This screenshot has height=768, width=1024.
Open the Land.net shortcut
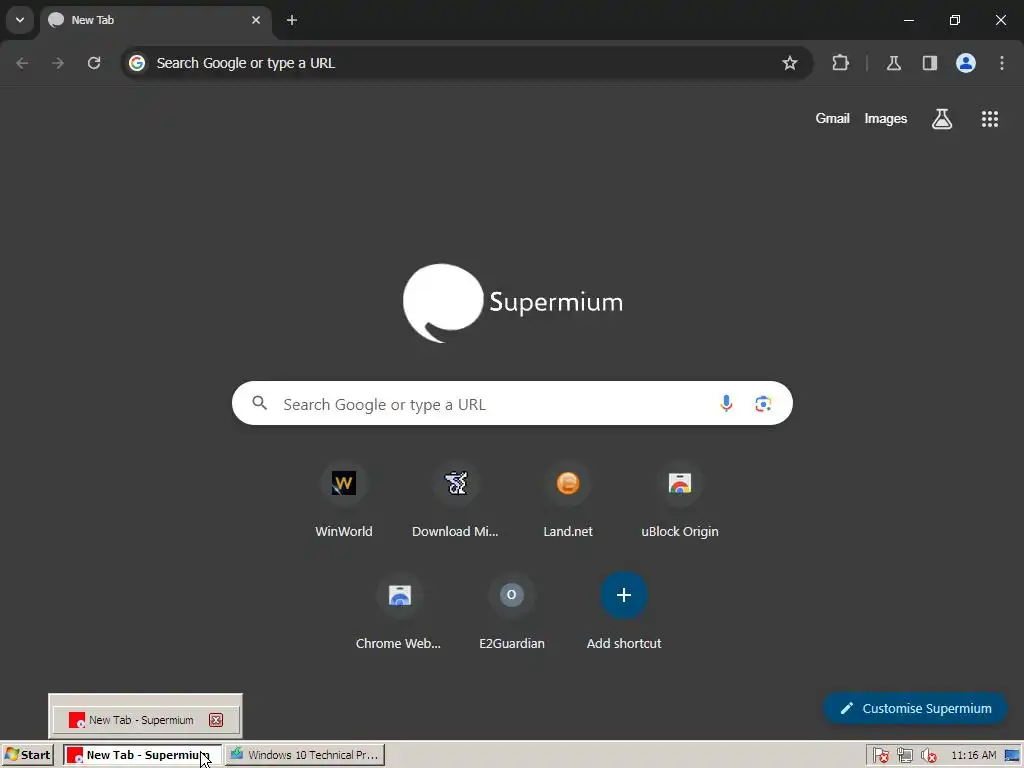[x=568, y=502]
